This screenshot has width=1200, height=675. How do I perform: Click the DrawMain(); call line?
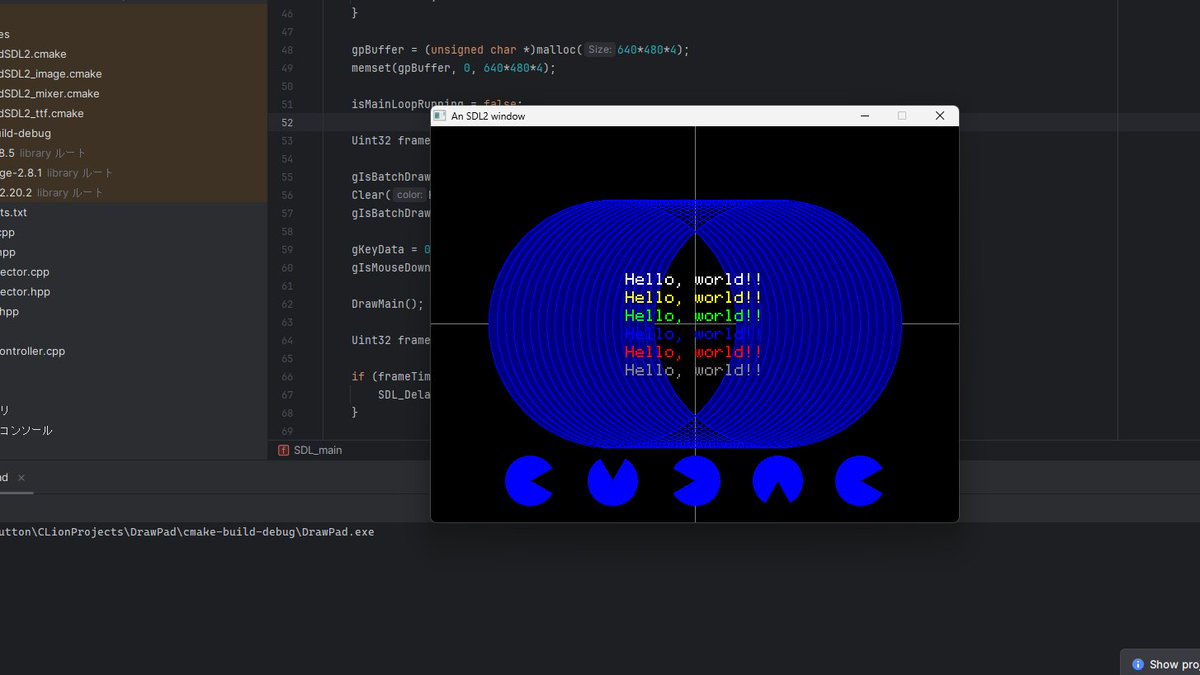(388, 304)
